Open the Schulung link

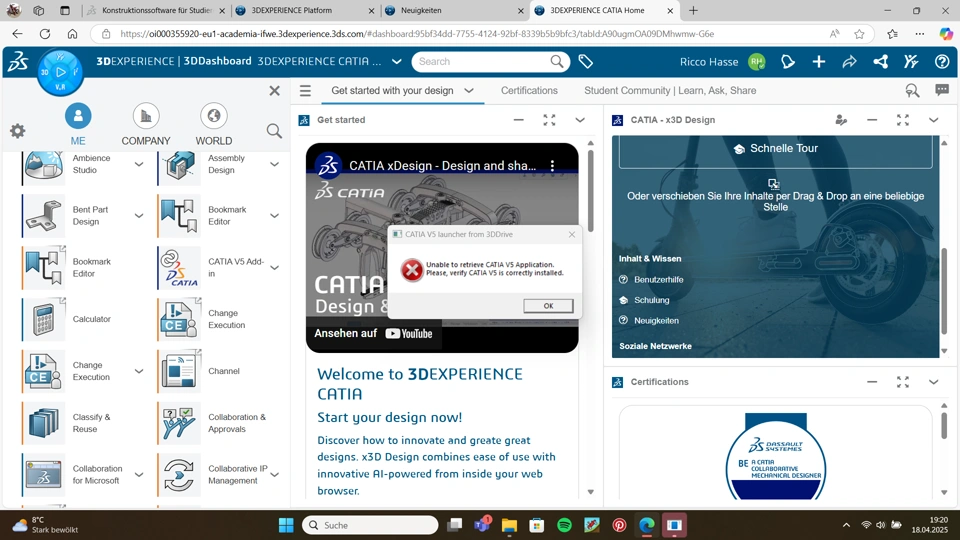coord(651,300)
